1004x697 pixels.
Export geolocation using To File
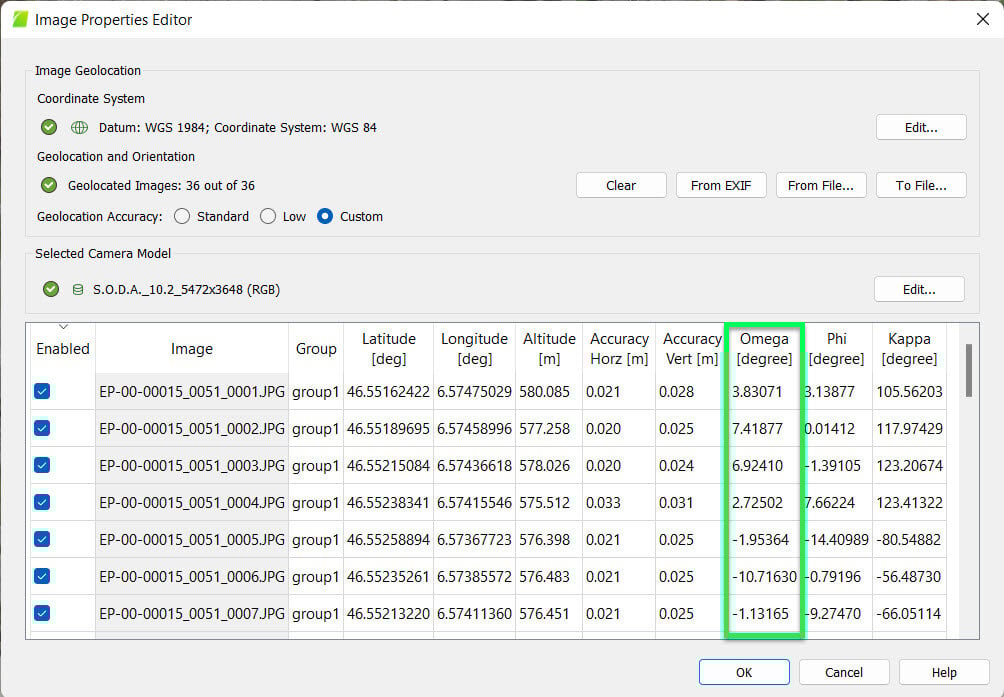pos(920,185)
